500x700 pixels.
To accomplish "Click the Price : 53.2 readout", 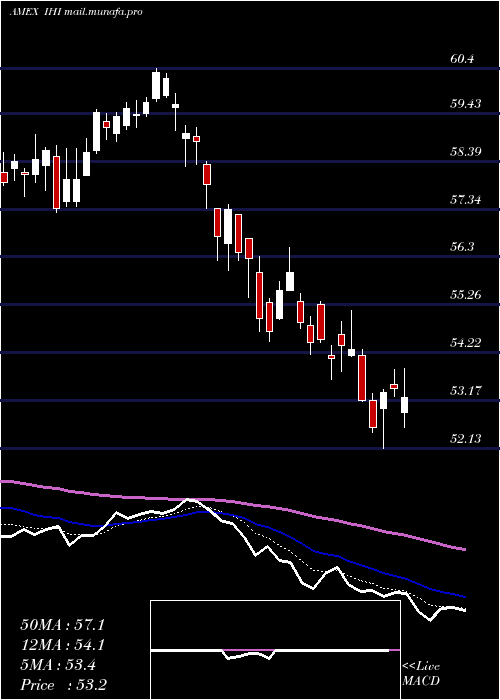I will pyautogui.click(x=62, y=685).
